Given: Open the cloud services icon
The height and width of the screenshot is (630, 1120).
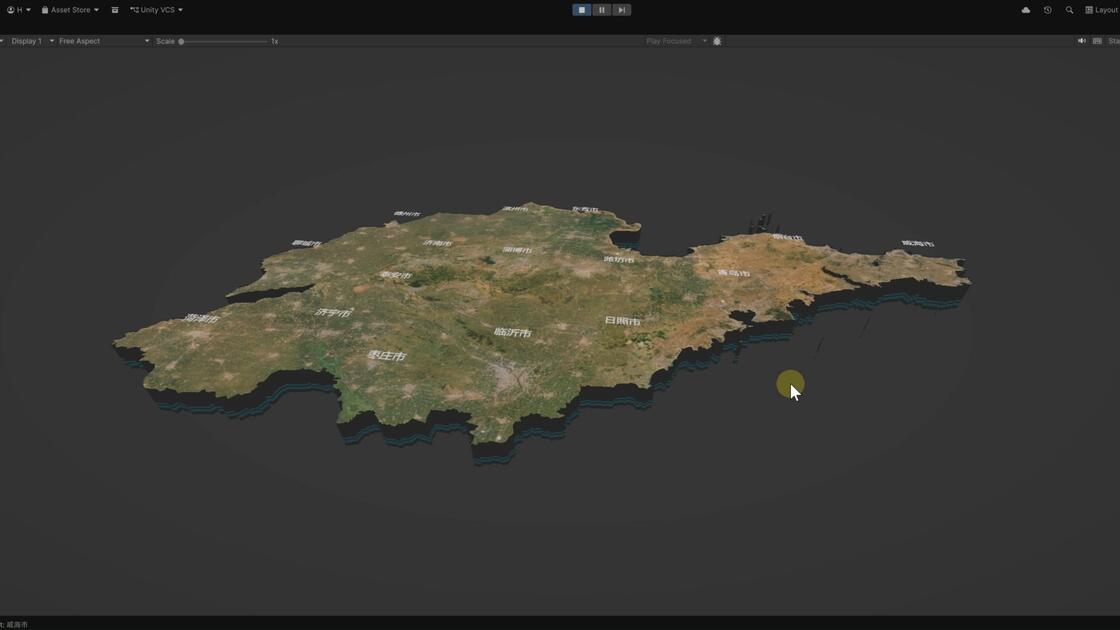Looking at the screenshot, I should point(1026,10).
